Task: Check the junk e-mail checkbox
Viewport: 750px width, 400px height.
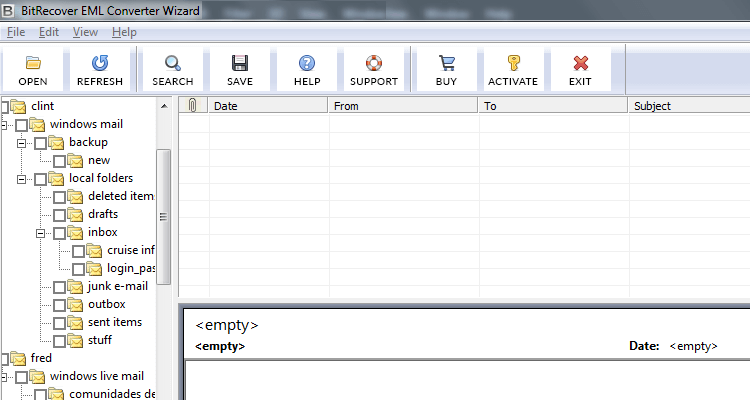Action: tap(60, 287)
